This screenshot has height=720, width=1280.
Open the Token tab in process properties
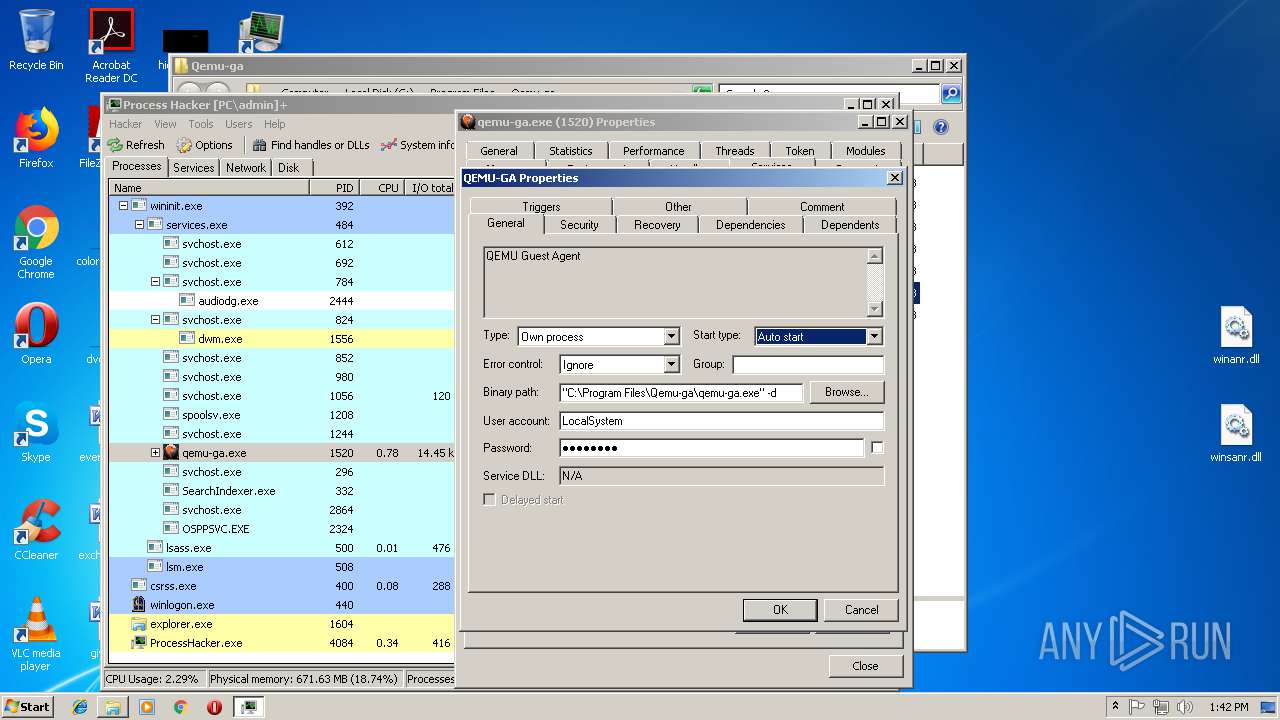(x=799, y=150)
